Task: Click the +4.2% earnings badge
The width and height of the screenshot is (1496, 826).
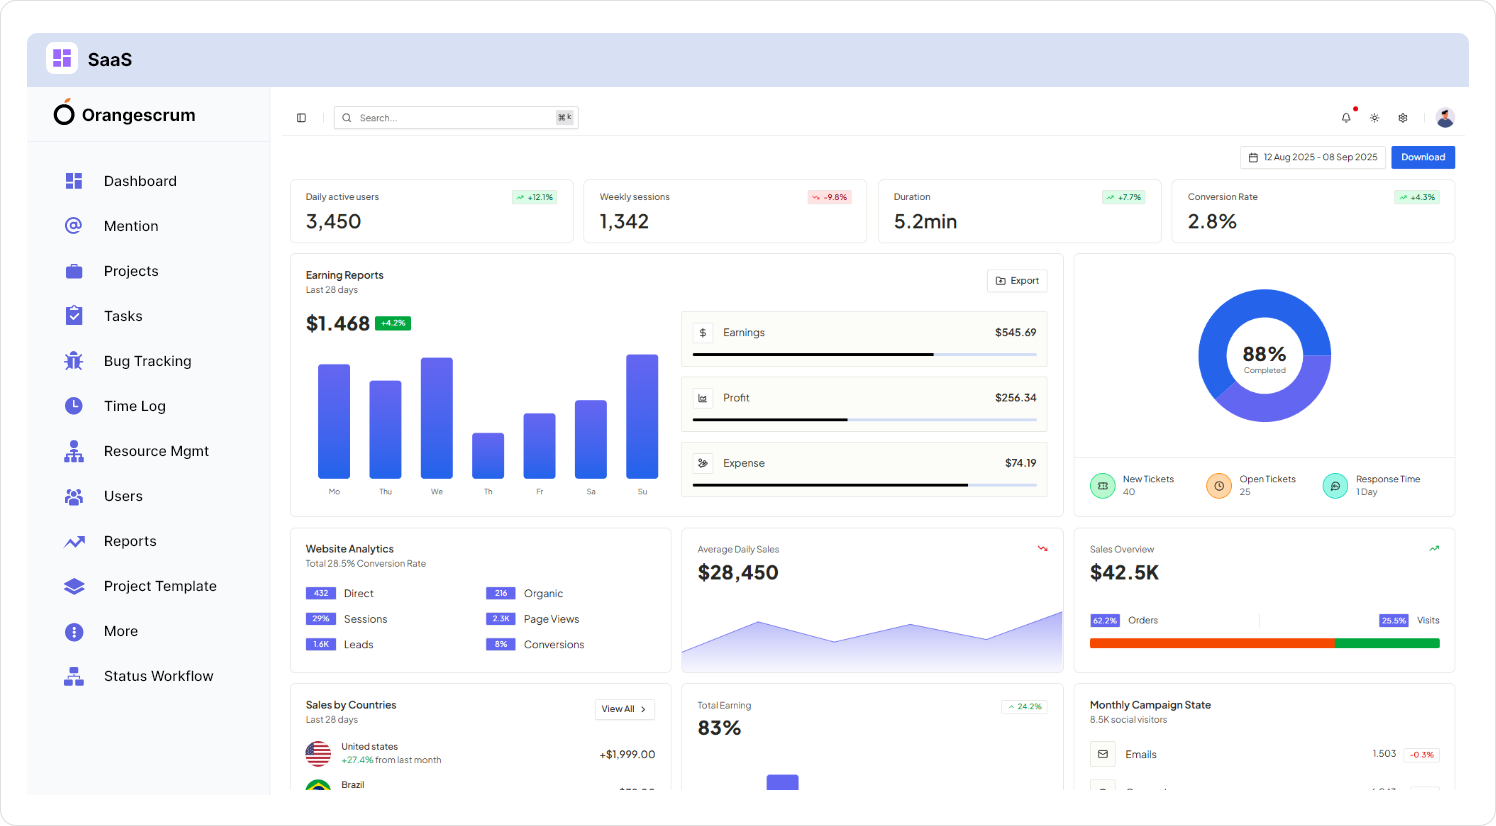Action: tap(393, 323)
